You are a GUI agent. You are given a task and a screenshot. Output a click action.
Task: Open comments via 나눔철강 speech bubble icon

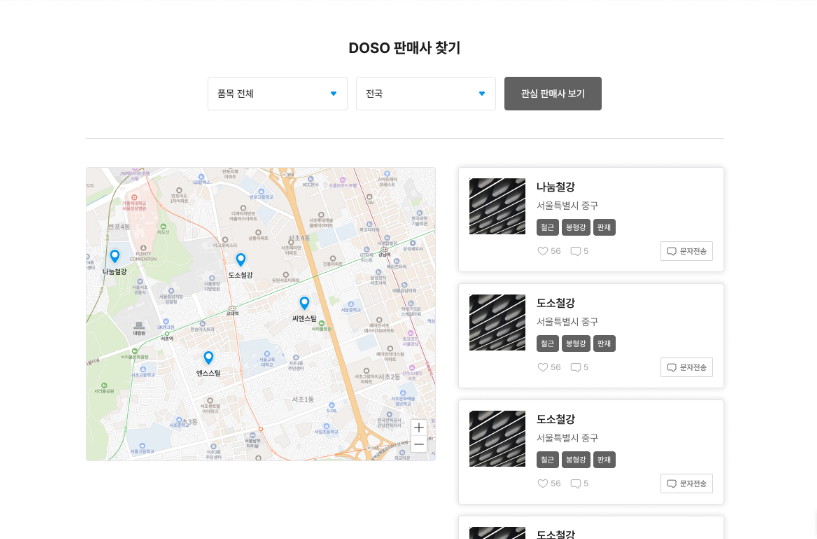575,251
